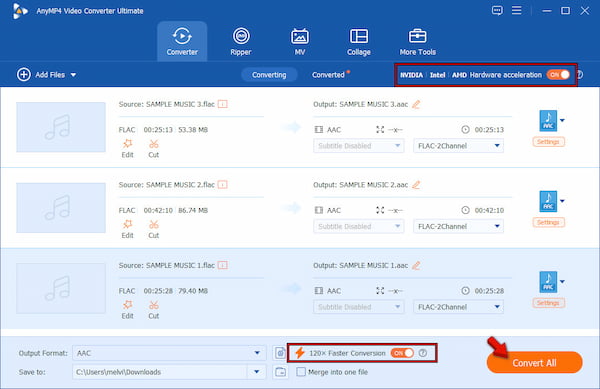
Task: Open FLAC-2Channel dropdown for SAMPLE MUSIC 2
Action: [458, 226]
